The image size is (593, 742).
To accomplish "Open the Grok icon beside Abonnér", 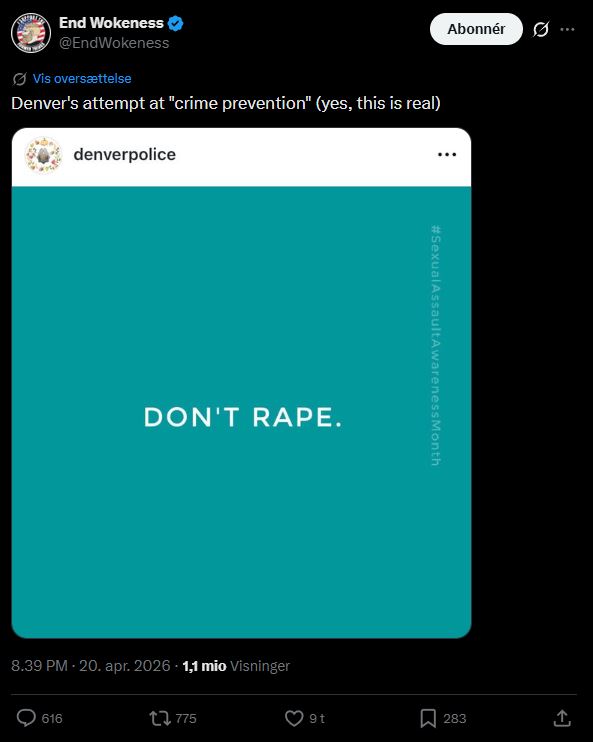I will pyautogui.click(x=540, y=29).
